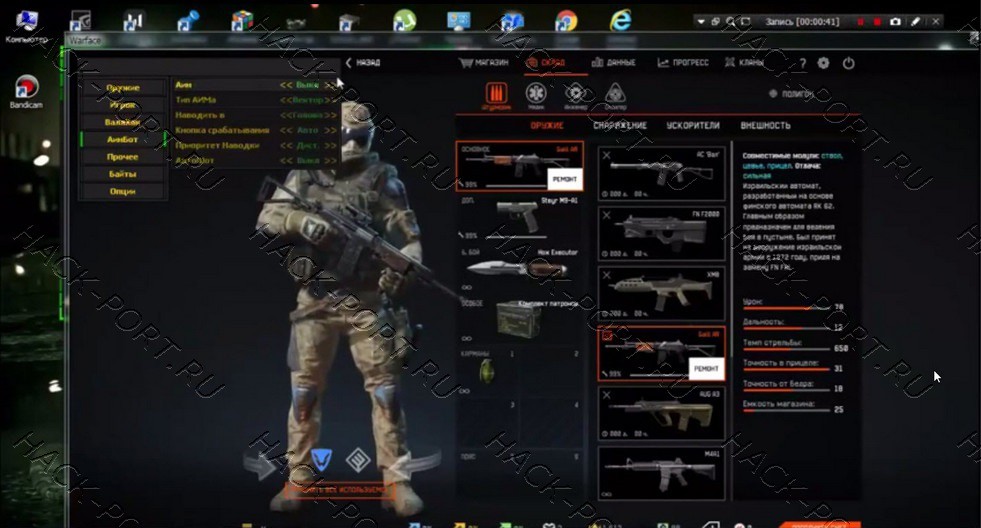Viewport: 981px width, 528px height.
Task: Select the Steyr M9-A1 pistol slot
Action: point(519,219)
